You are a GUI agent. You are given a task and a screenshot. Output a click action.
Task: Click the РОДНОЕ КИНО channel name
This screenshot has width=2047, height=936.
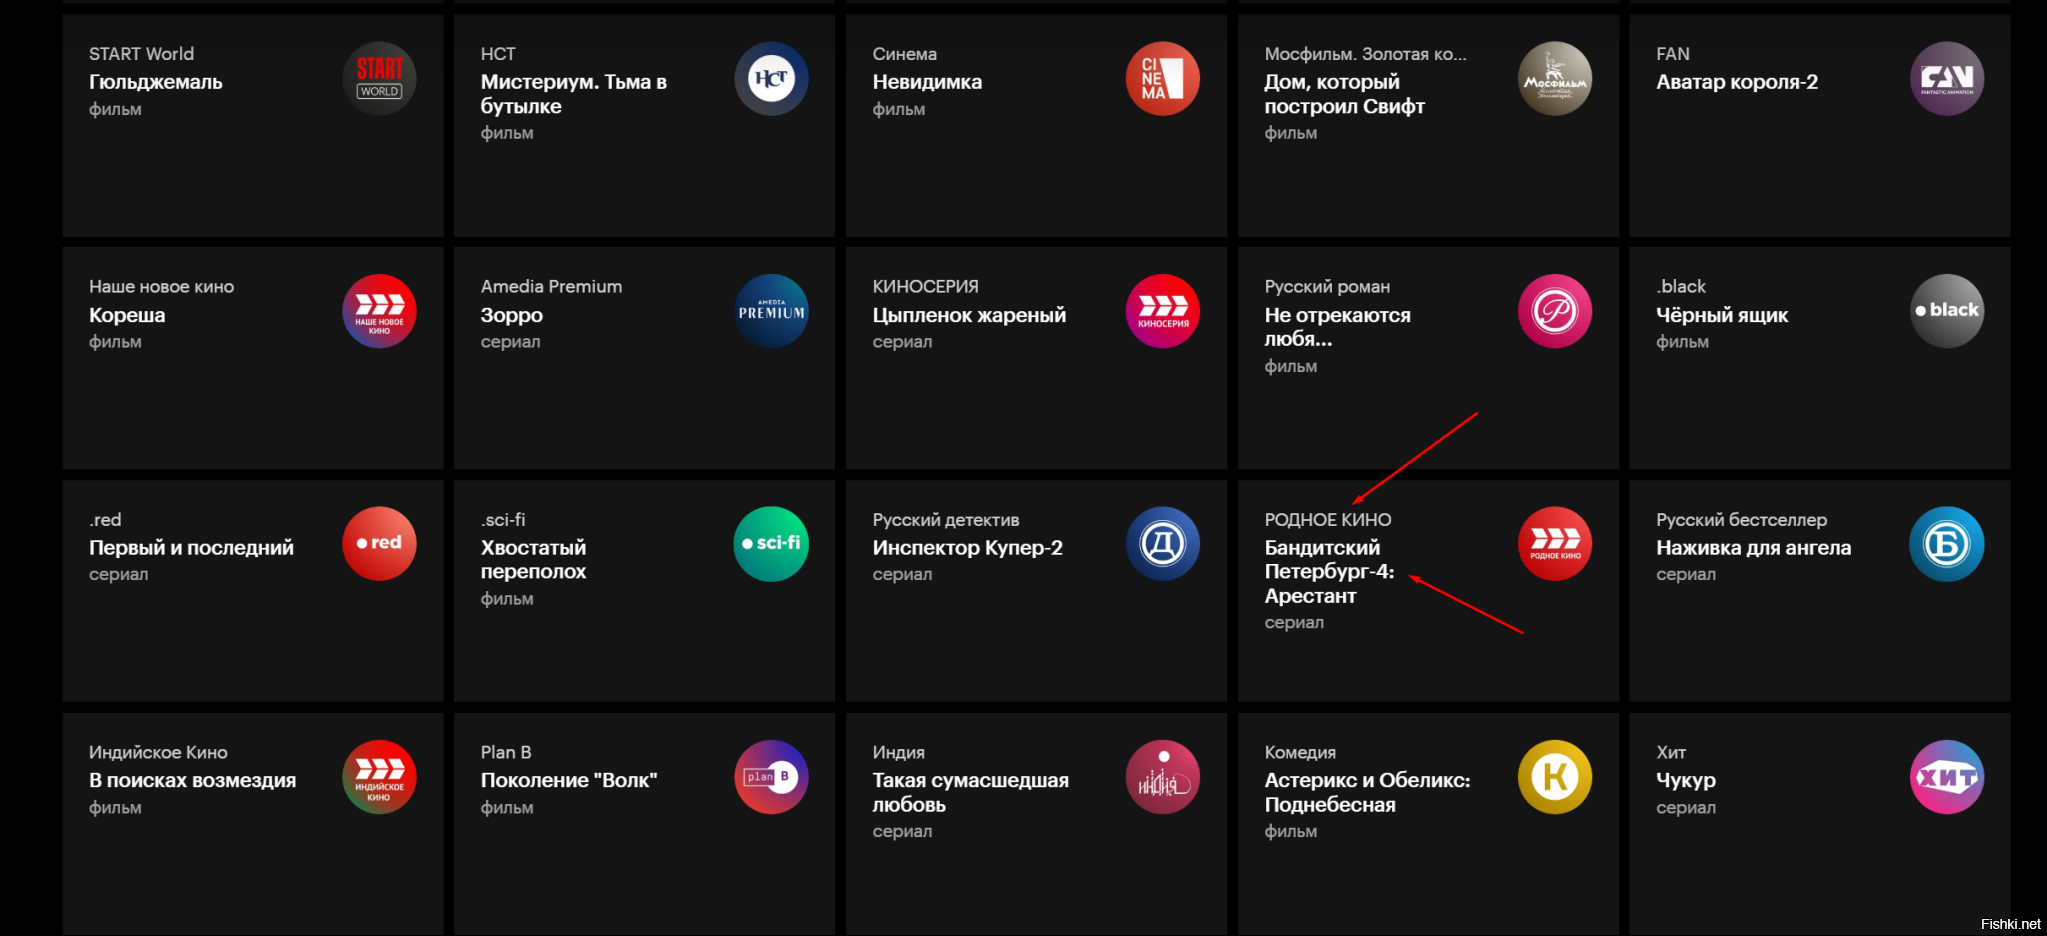tap(1328, 520)
